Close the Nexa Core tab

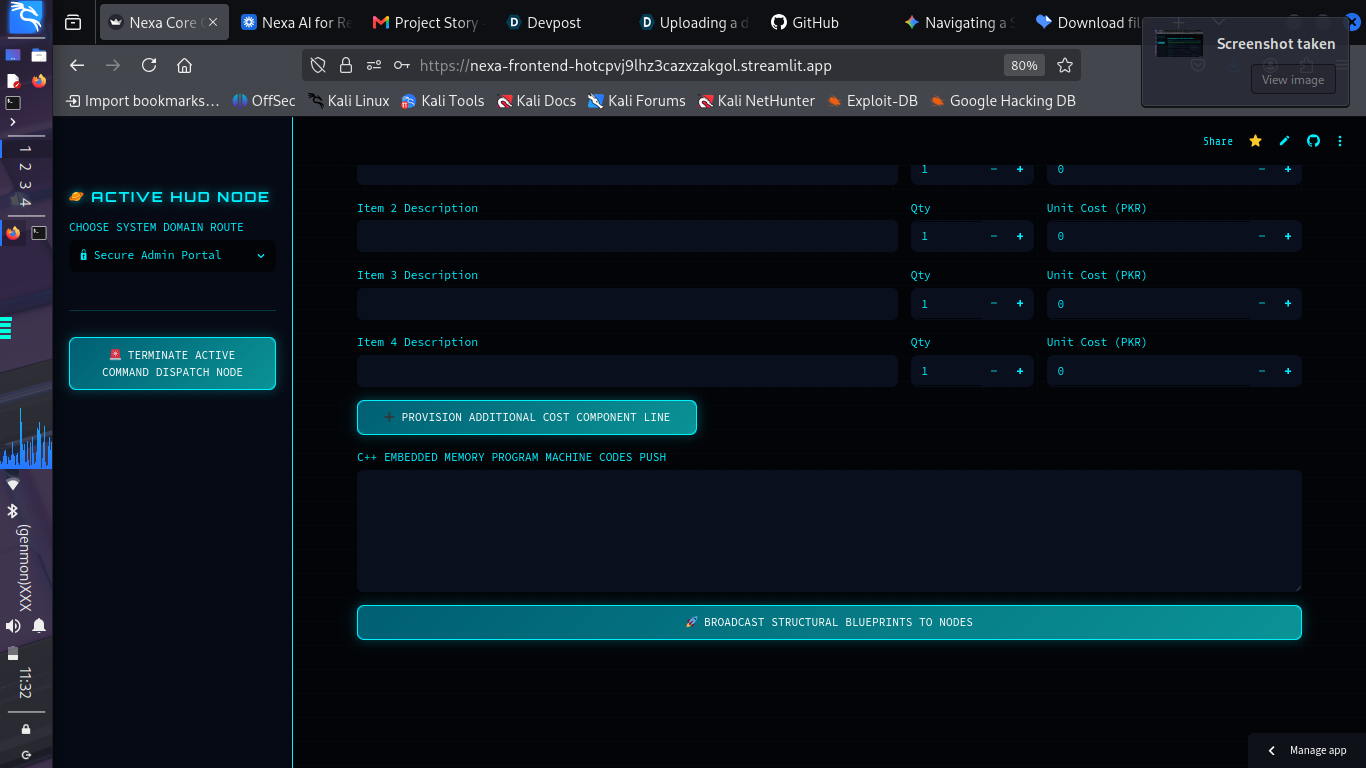click(x=212, y=22)
